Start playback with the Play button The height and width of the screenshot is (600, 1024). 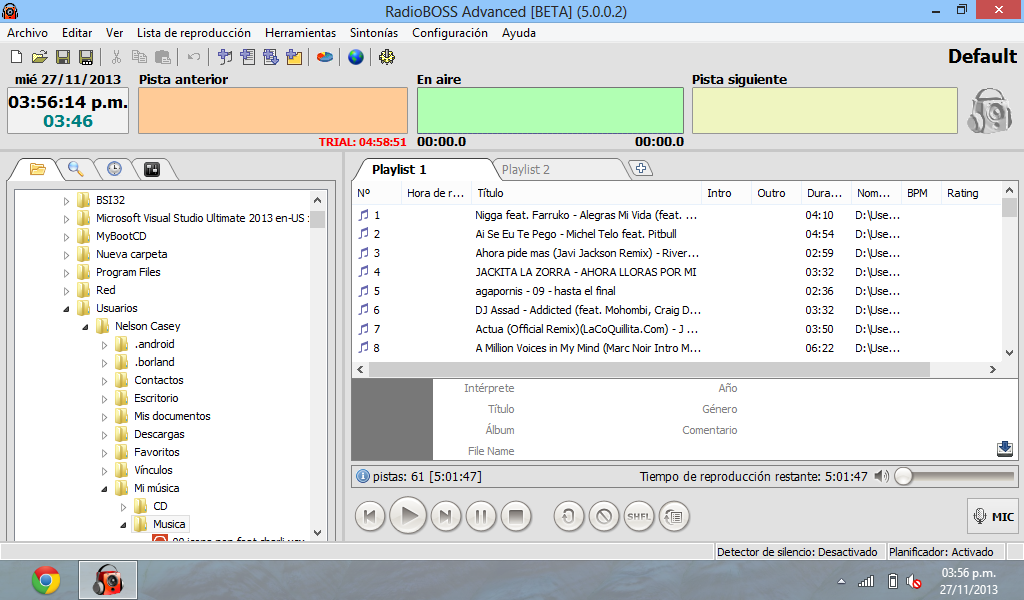(x=408, y=516)
